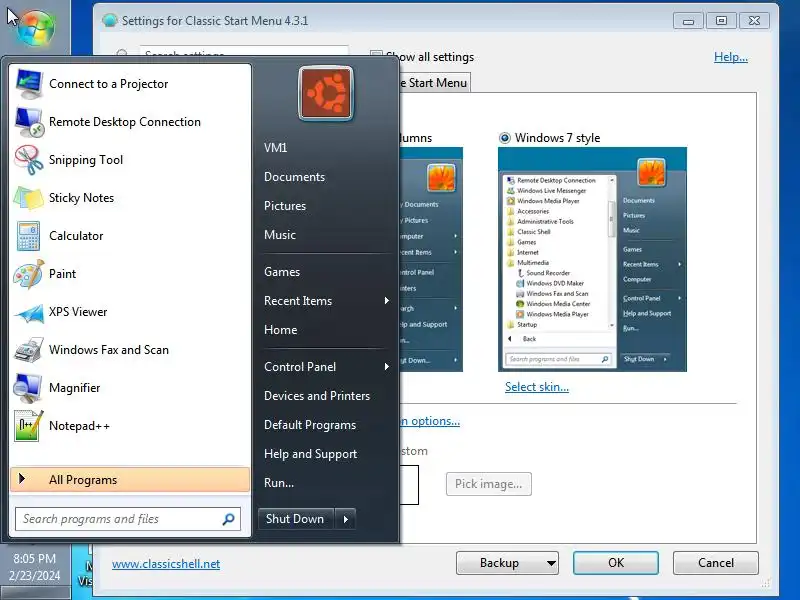This screenshot has height=600, width=800.
Task: Open VM1 user folder
Action: pos(276,147)
